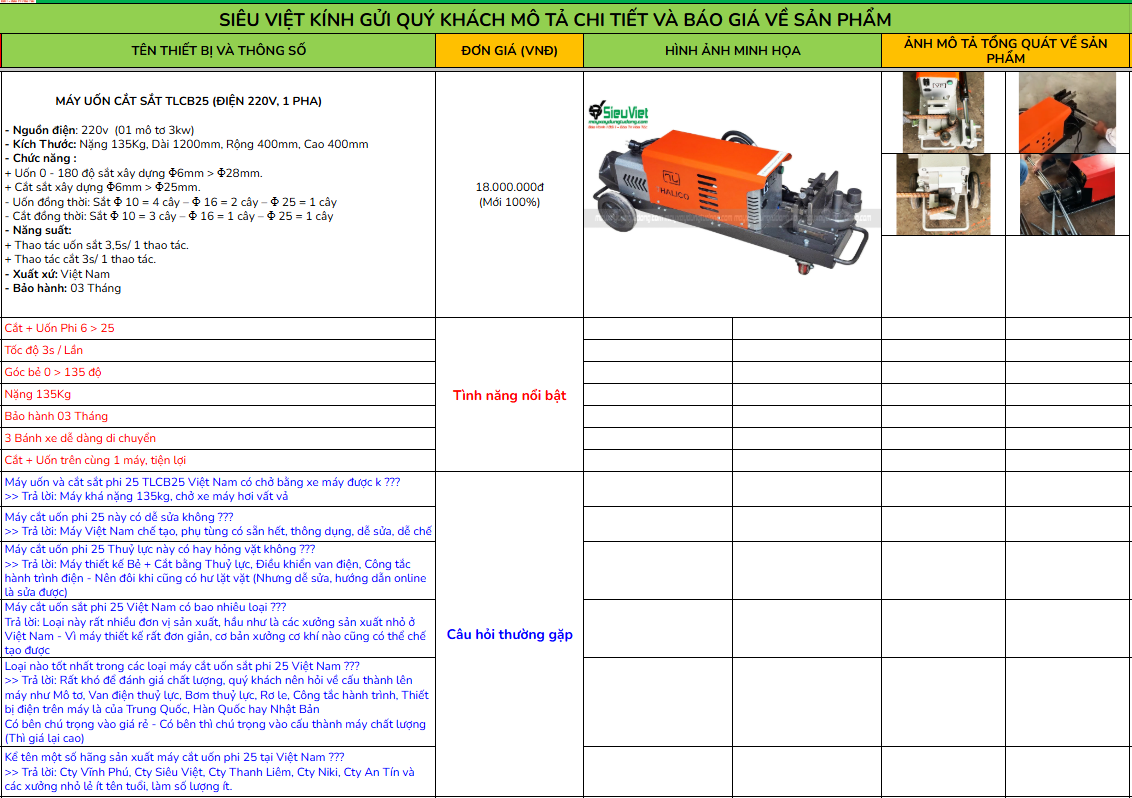Select the 'Câu hỏi thường gặp' cell
Viewport: 1132px width, 798px height.
click(509, 634)
